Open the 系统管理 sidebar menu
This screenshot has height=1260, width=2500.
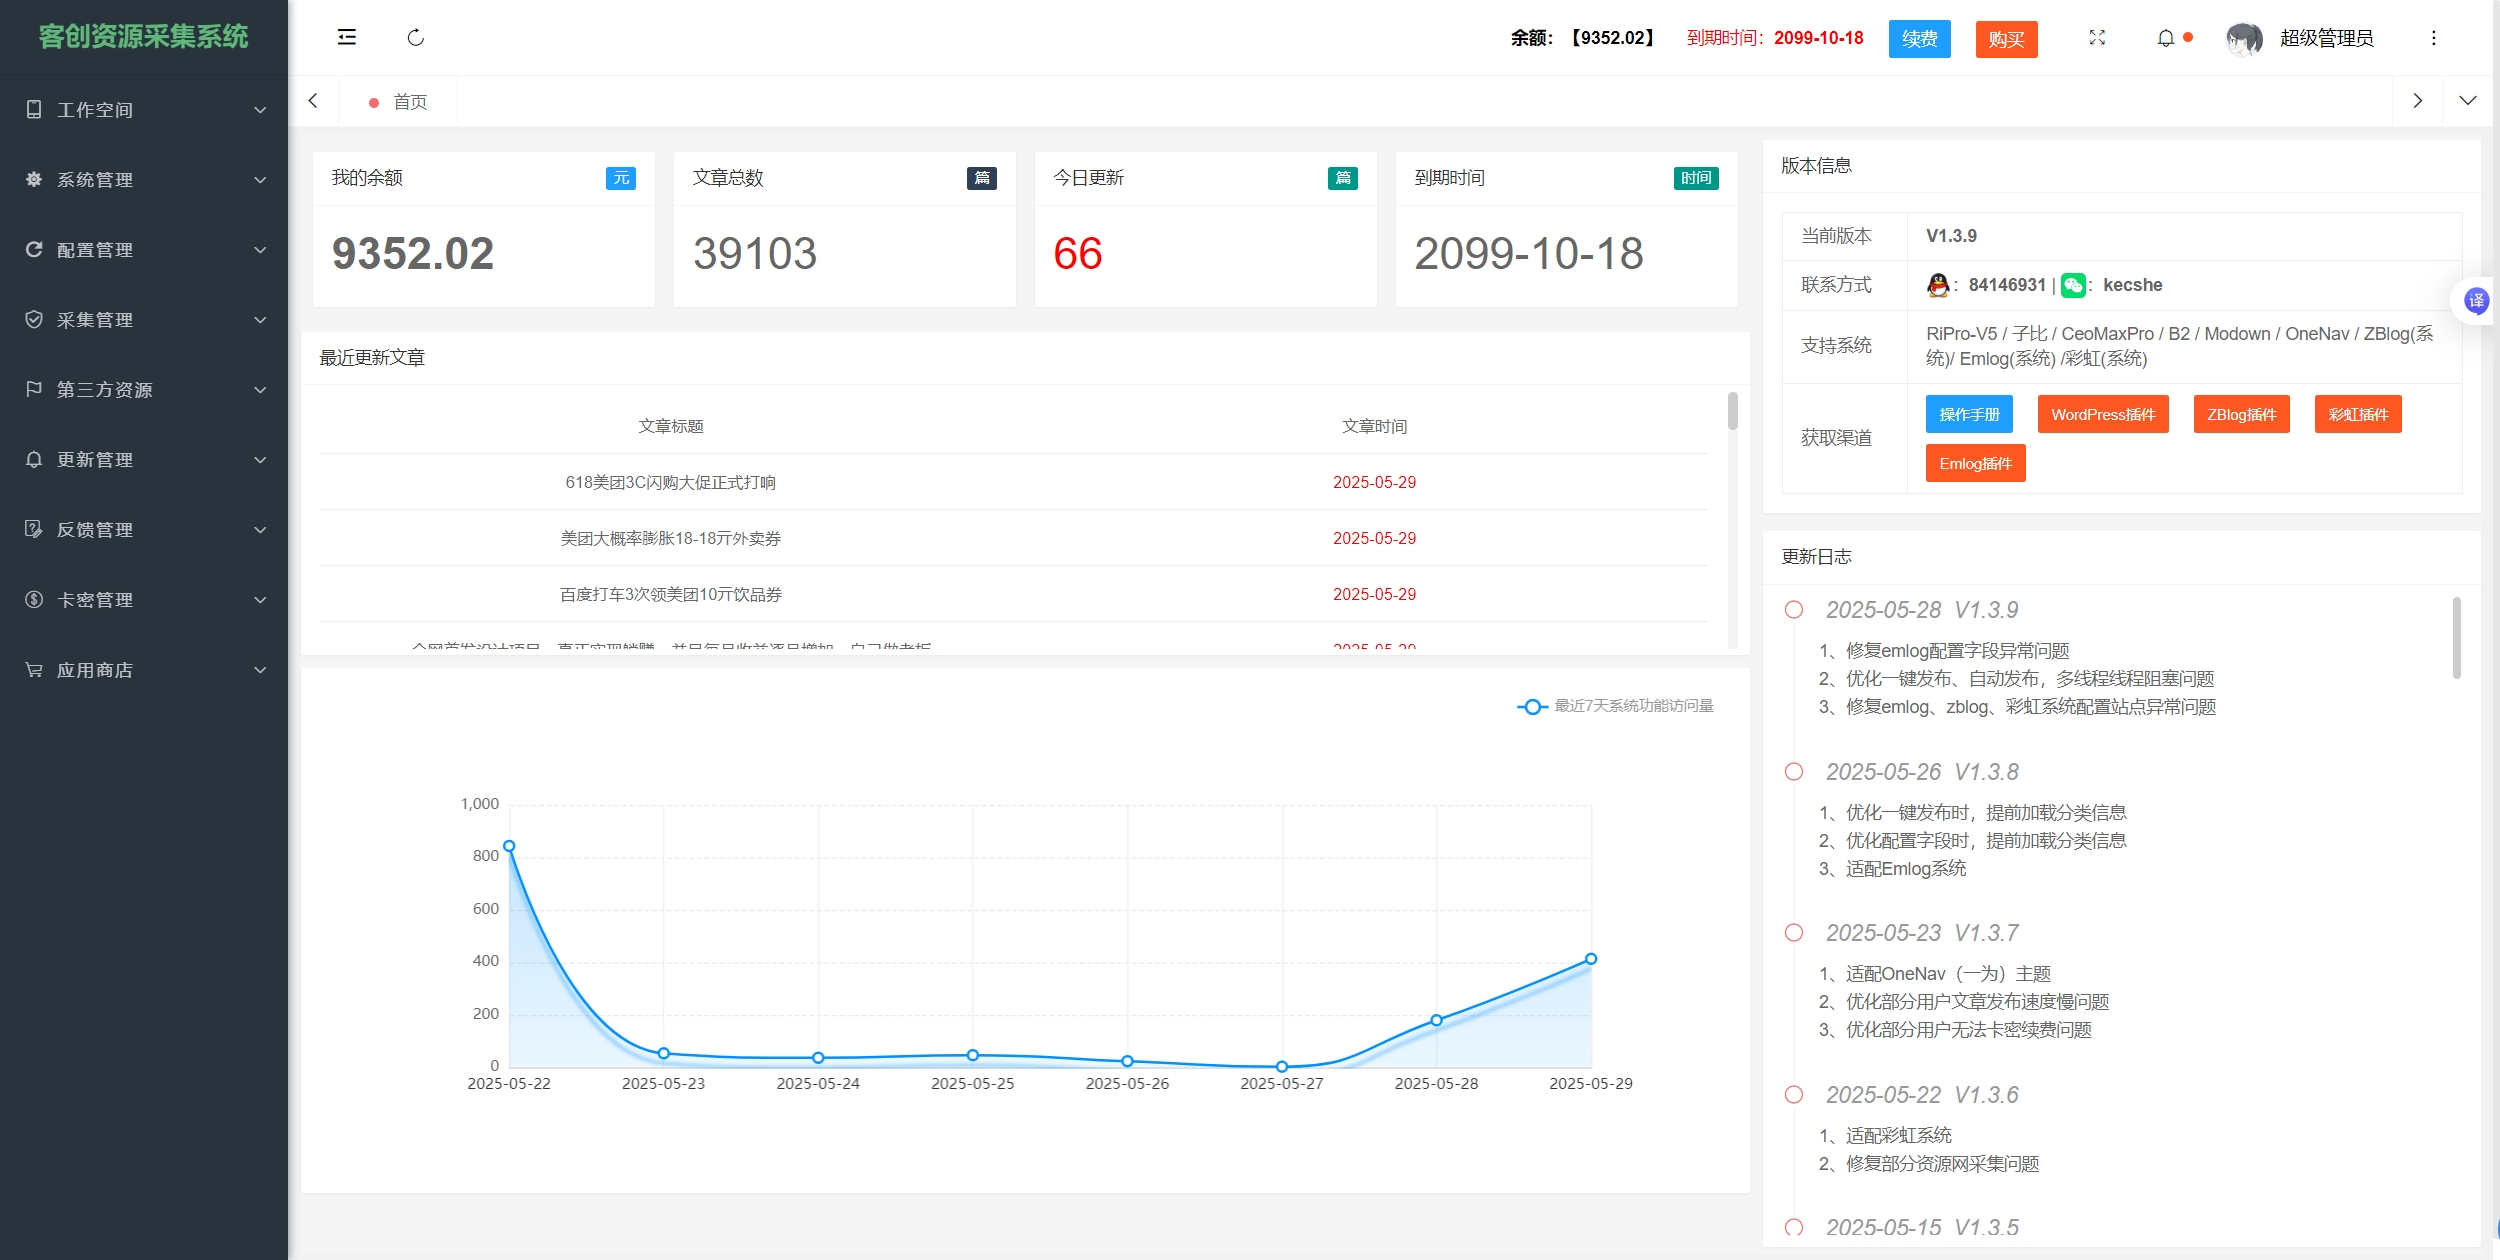pyautogui.click(x=144, y=180)
